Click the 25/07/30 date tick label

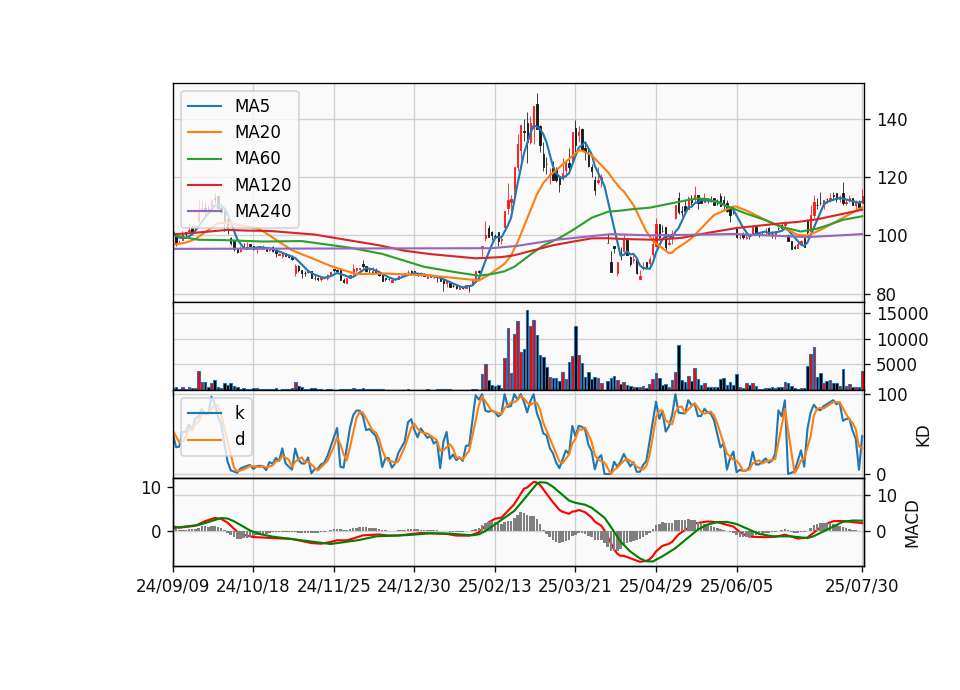click(x=862, y=586)
